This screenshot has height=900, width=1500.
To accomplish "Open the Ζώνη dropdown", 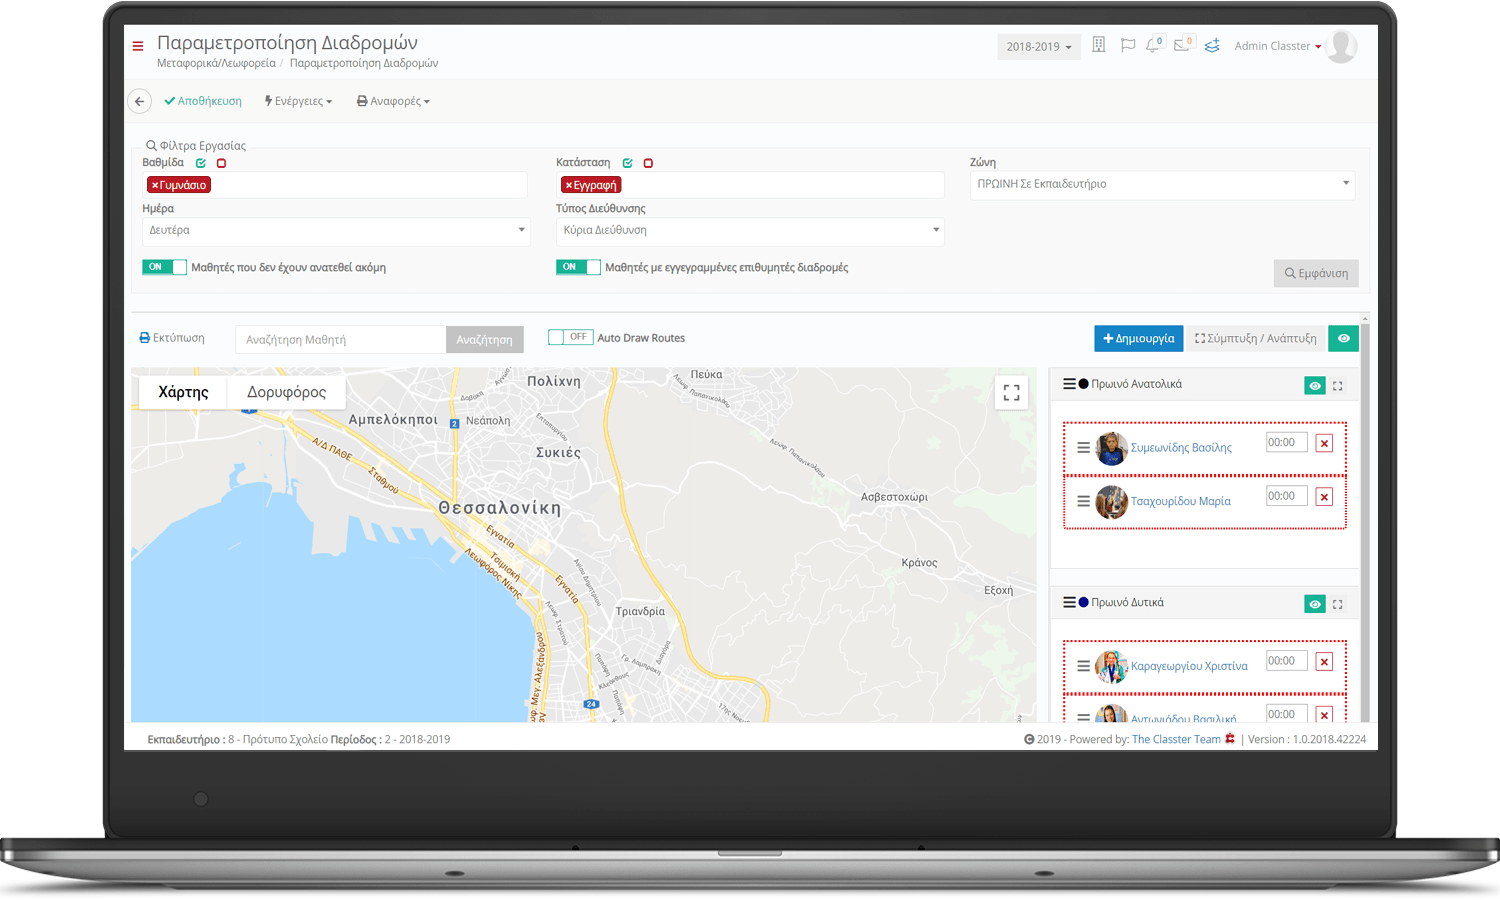I will (x=1162, y=184).
